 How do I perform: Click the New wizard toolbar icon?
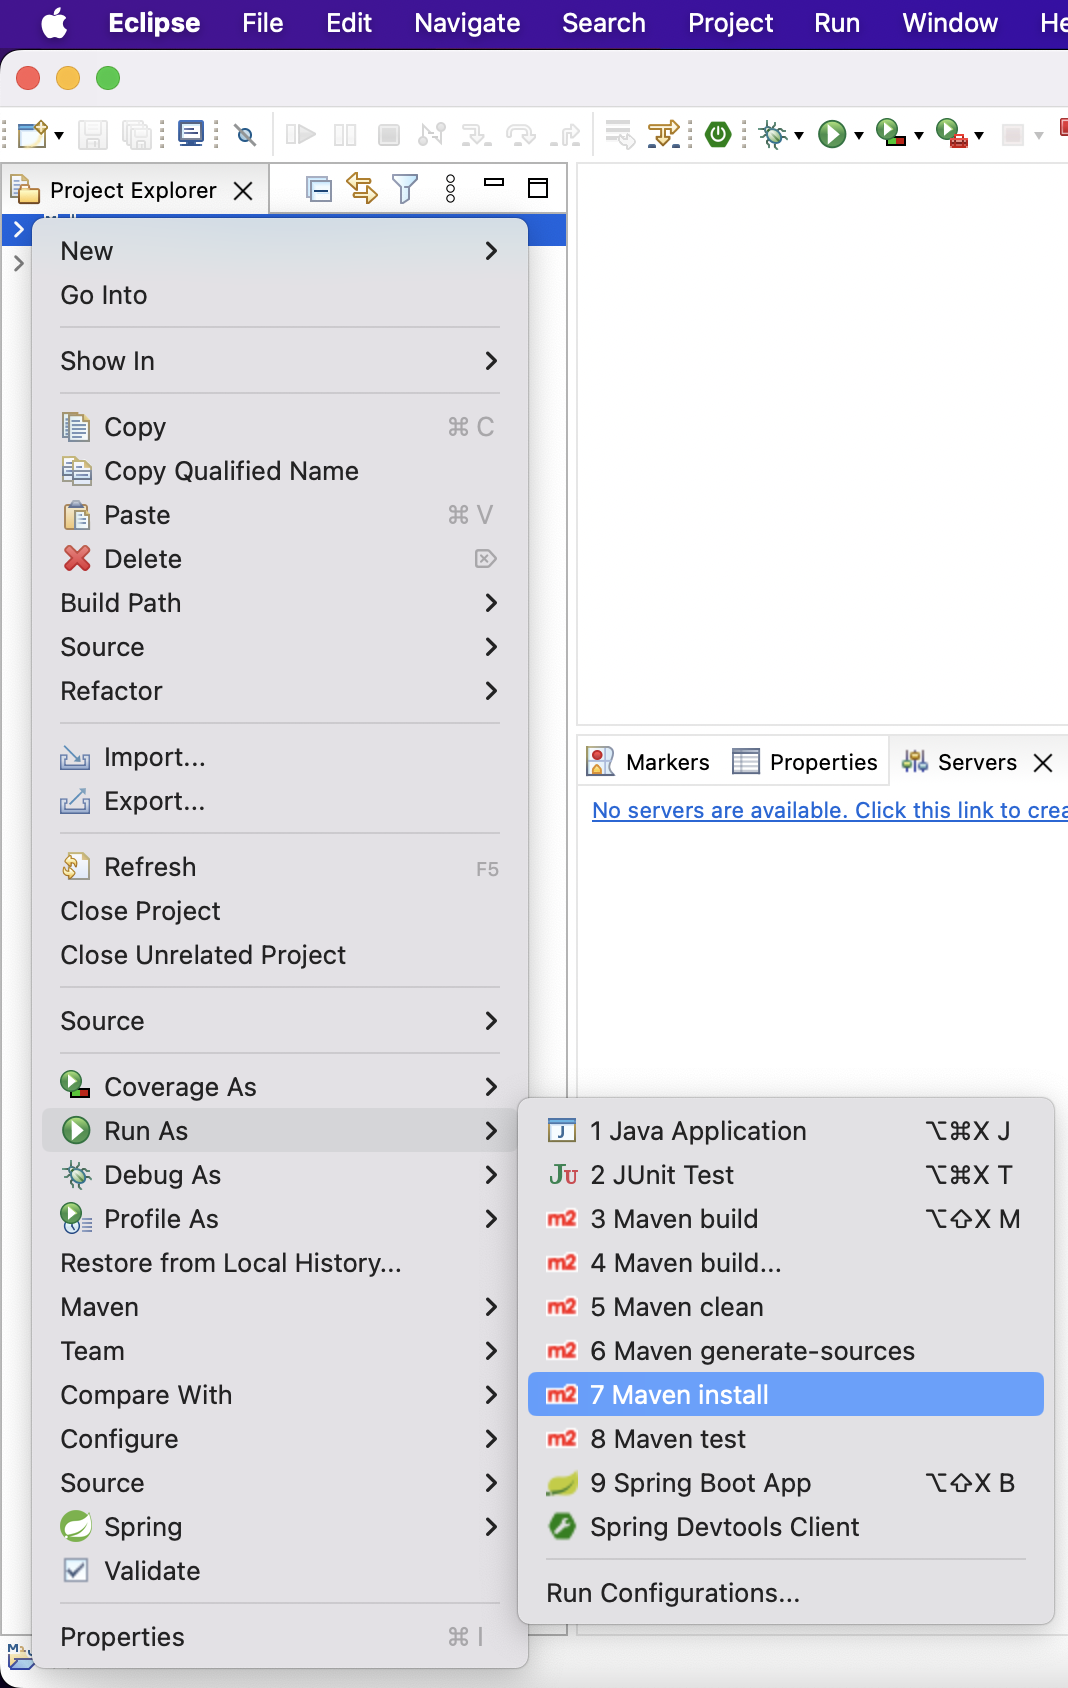pos(32,134)
